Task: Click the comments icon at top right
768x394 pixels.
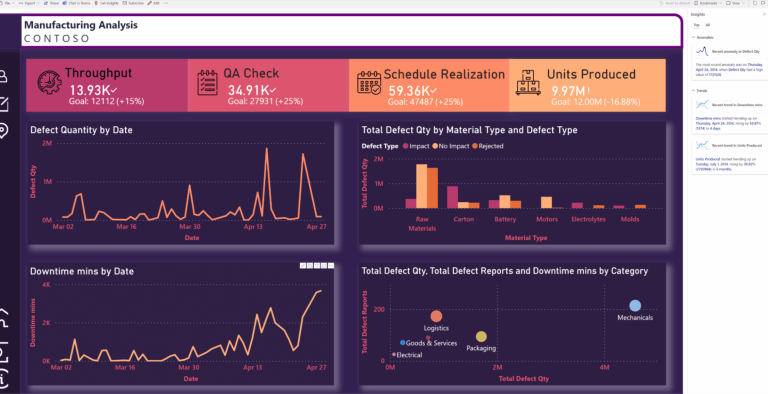Action: [764, 3]
